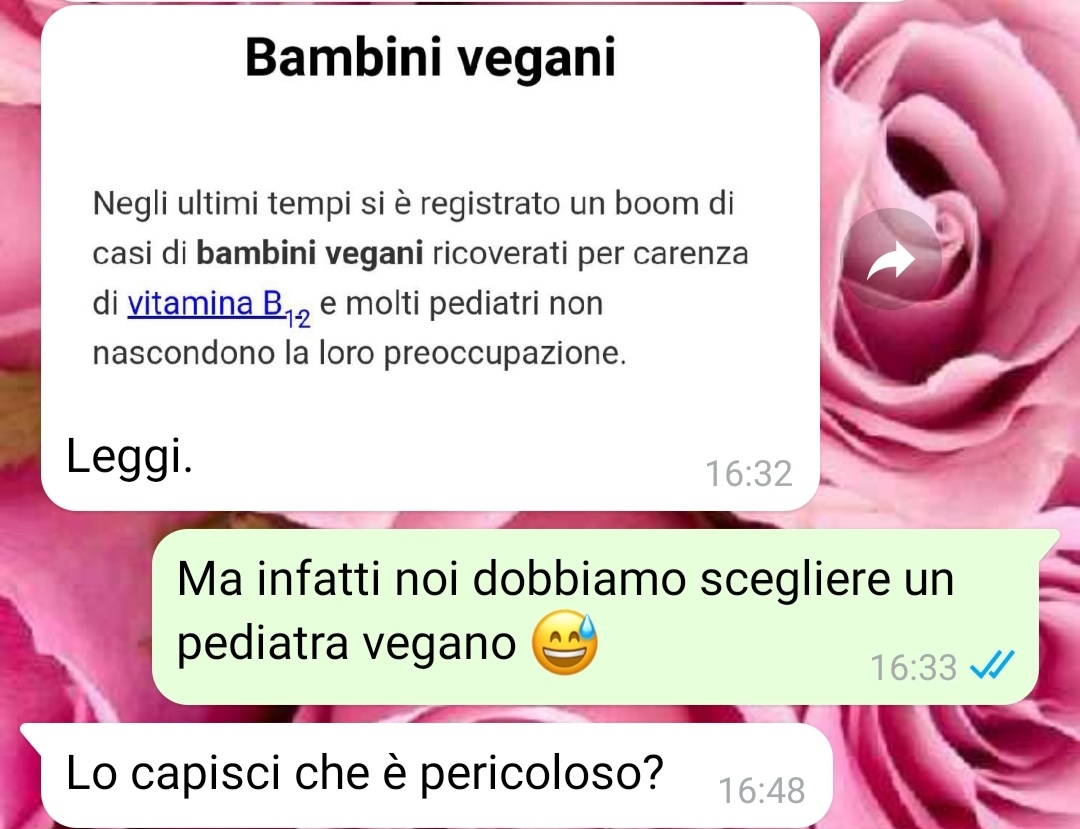Tap the forward arrow beside the image message
Screen dimensions: 1080x829
tap(892, 260)
